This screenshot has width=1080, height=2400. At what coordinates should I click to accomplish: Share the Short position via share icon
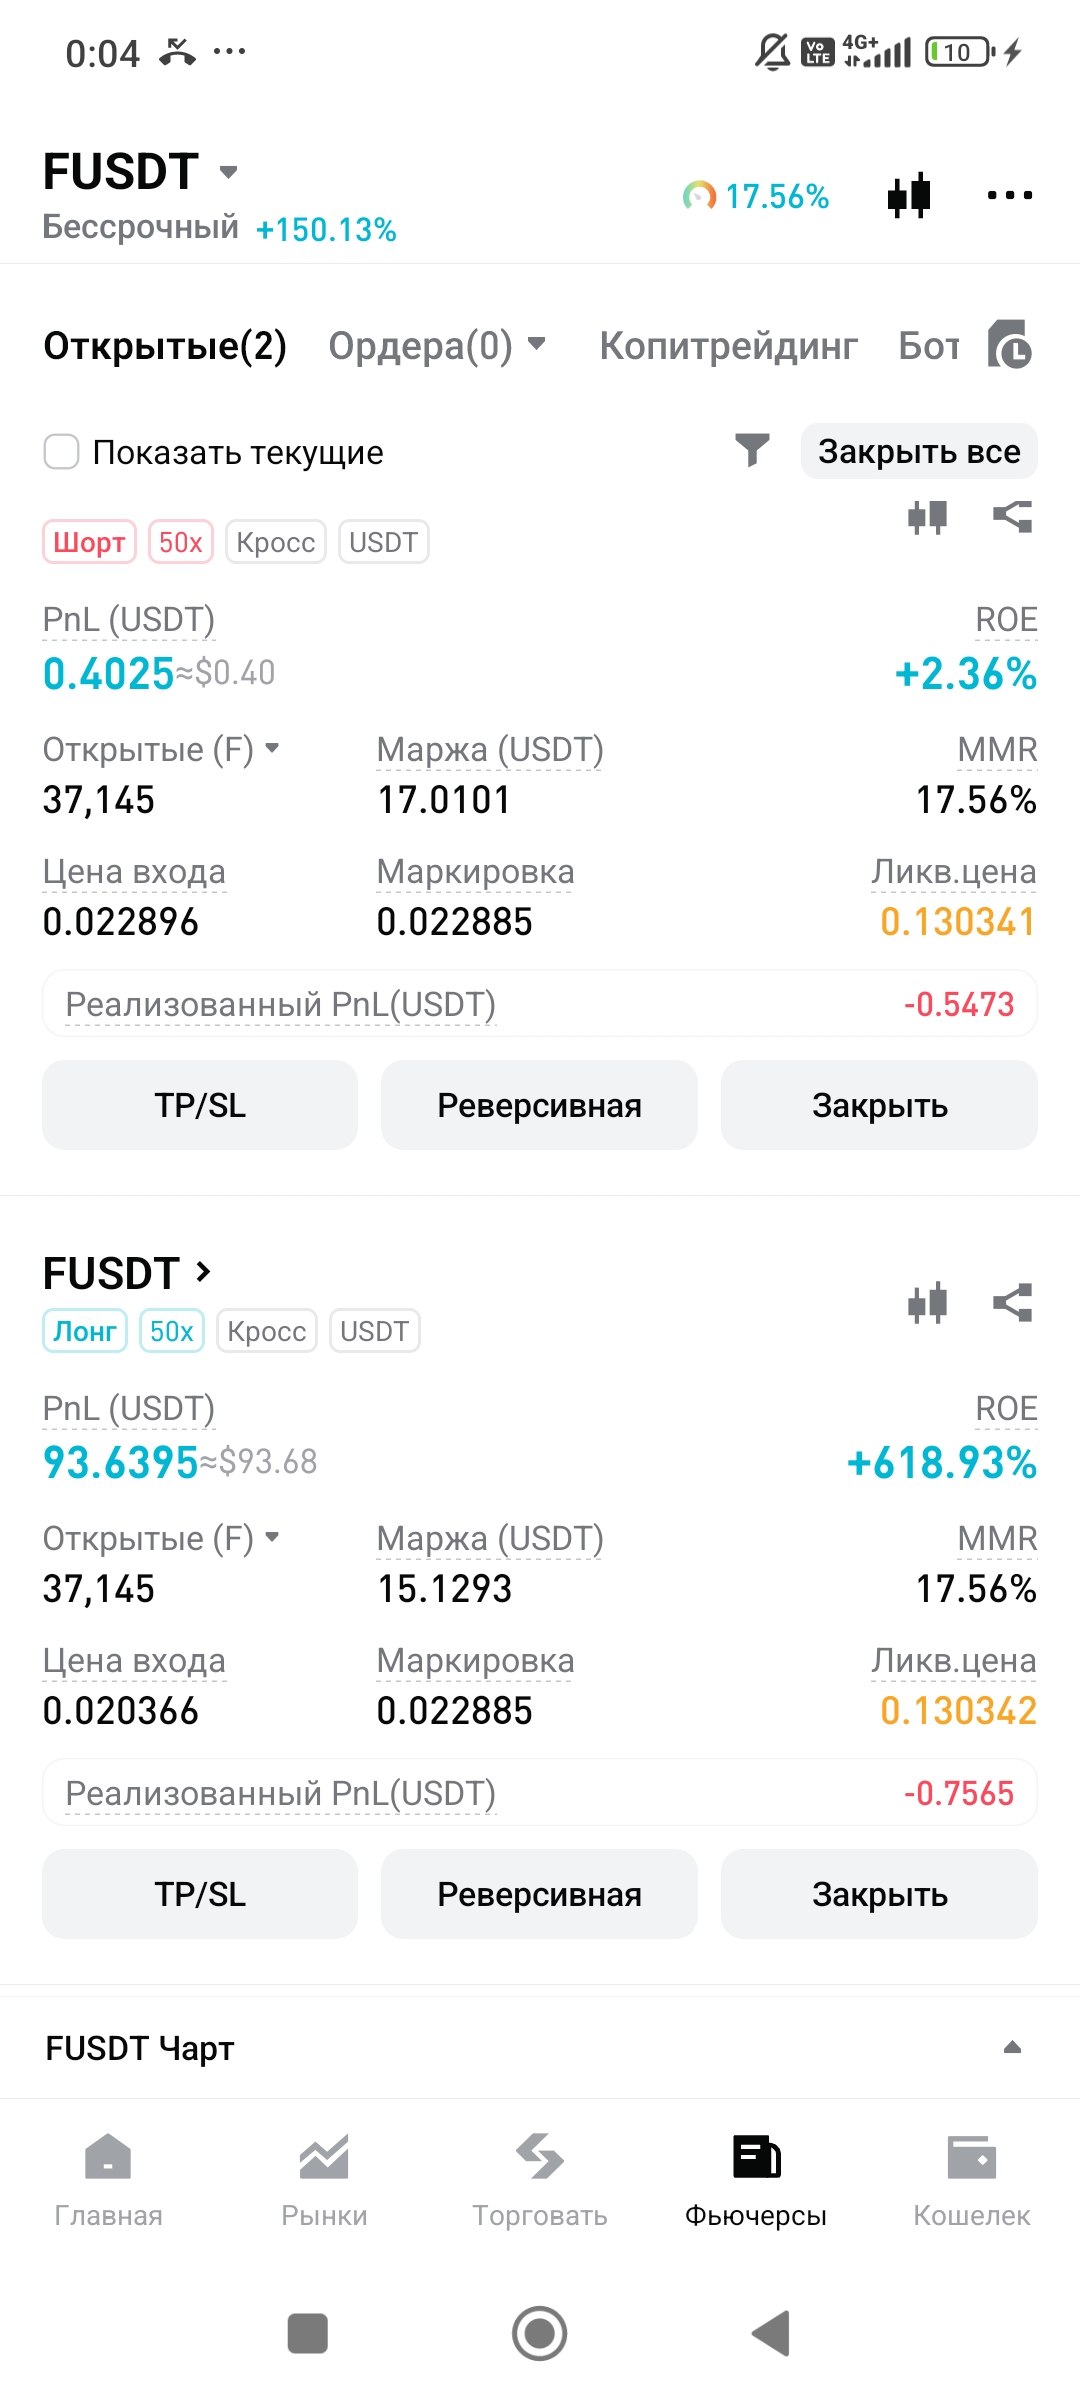coord(1012,517)
